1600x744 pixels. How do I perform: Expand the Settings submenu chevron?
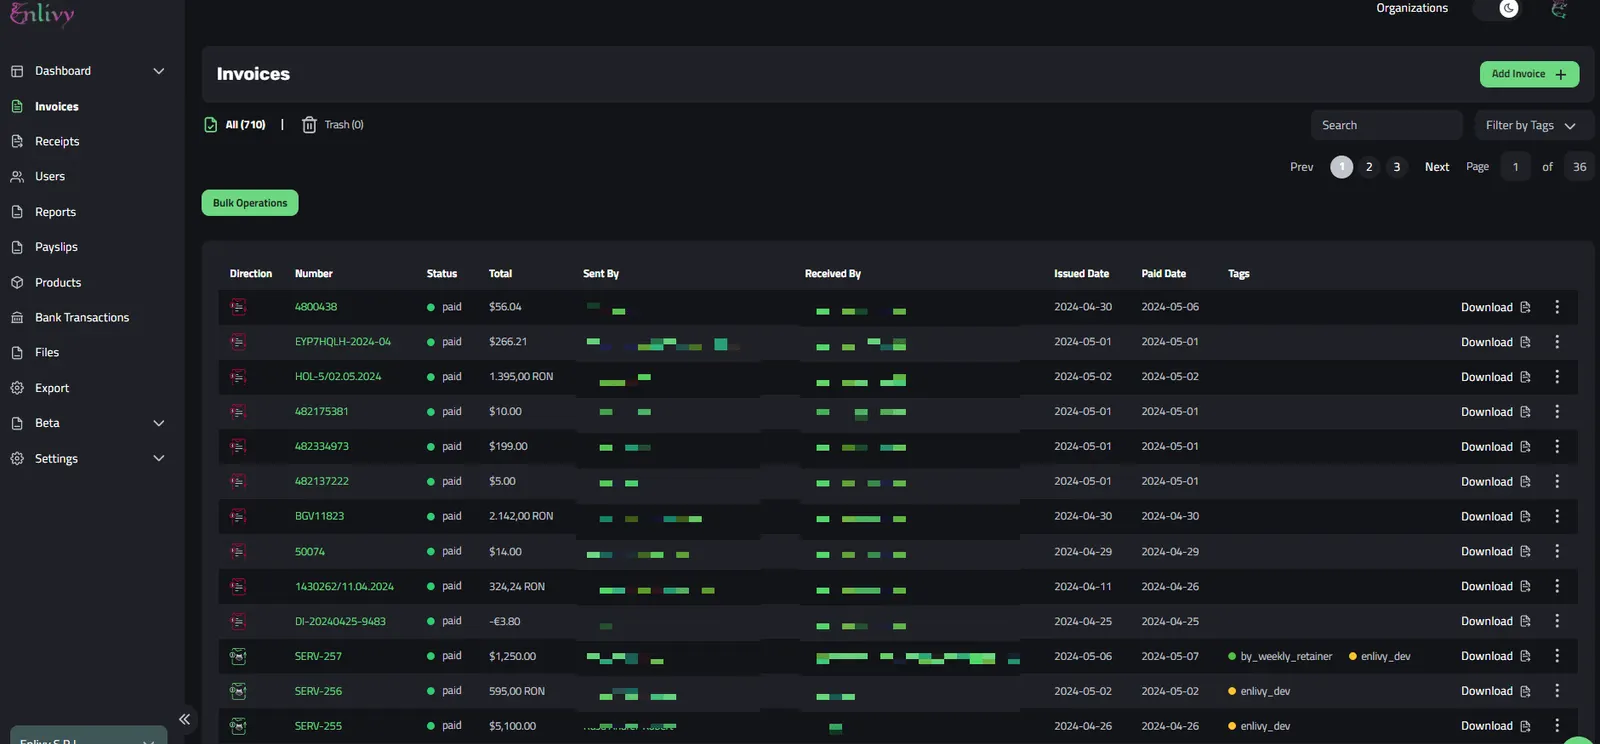pos(158,458)
